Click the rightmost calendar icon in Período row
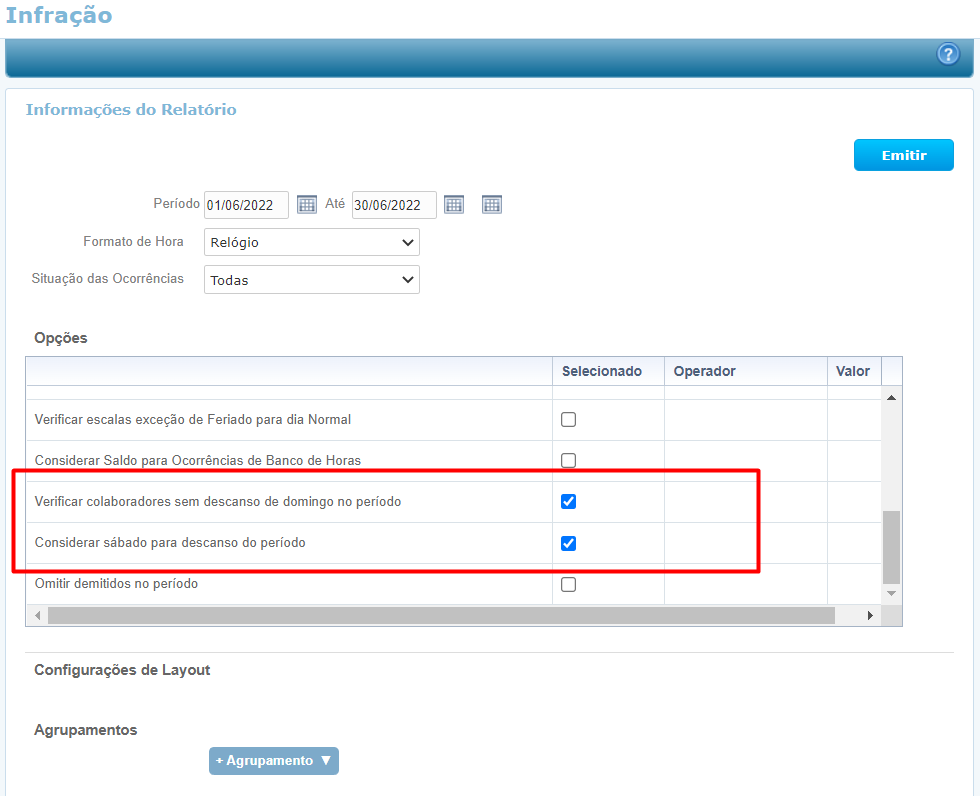 click(491, 205)
